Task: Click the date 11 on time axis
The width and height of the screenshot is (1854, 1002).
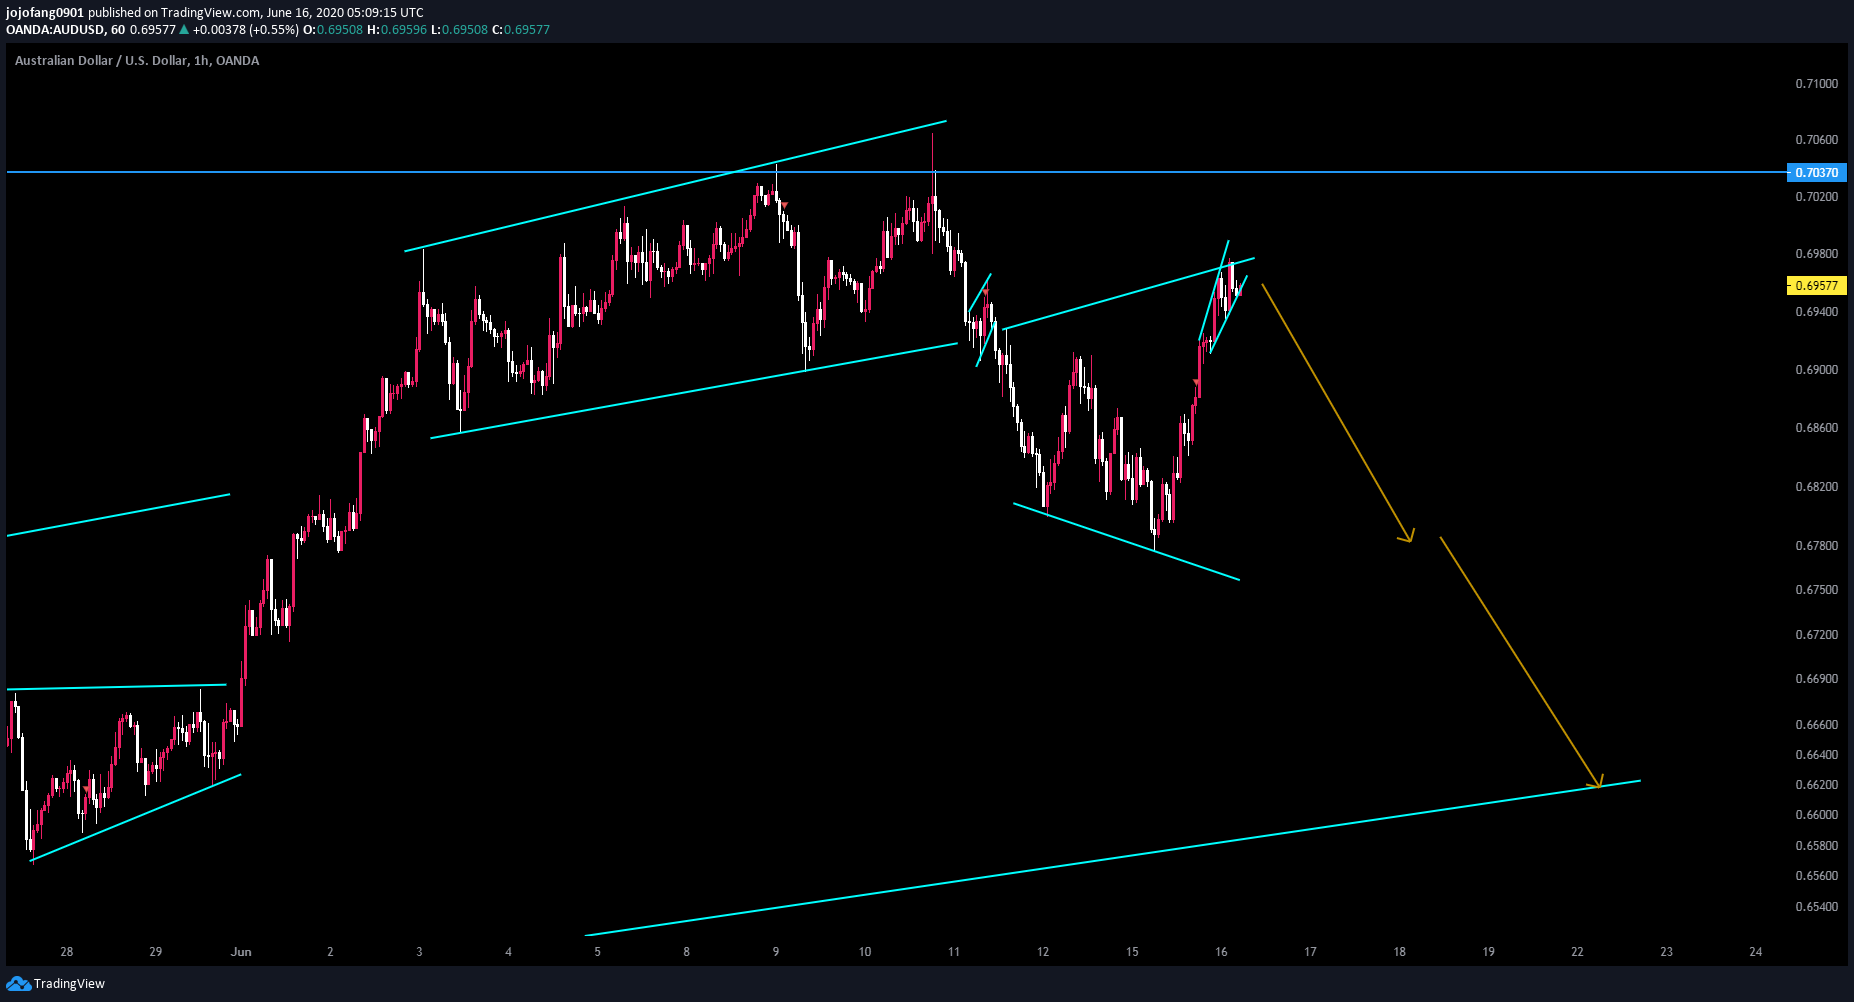Action: pyautogui.click(x=954, y=952)
